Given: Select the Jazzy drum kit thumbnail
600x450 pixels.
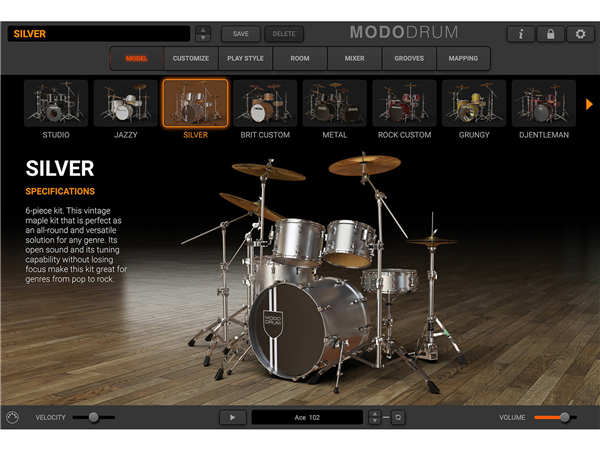Looking at the screenshot, I should point(126,103).
